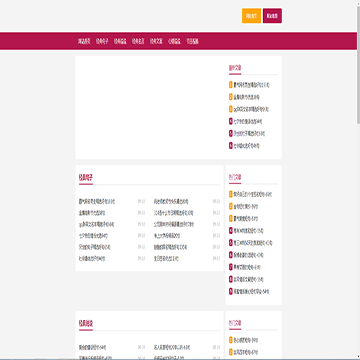Open the seventh, last item in the crimson navigation bar
The image size is (360, 360).
[192, 41]
